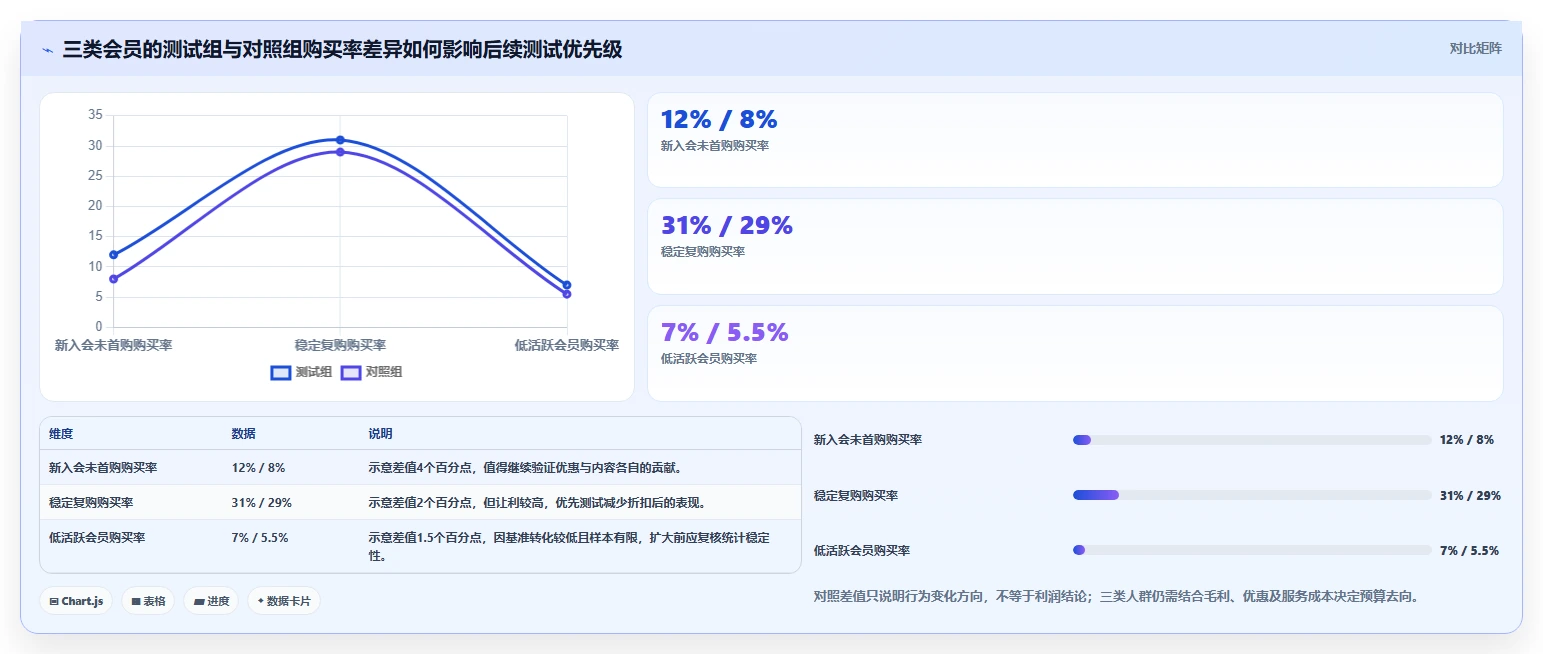Click table value 31% / 29%
1543x654 pixels.
[262, 502]
